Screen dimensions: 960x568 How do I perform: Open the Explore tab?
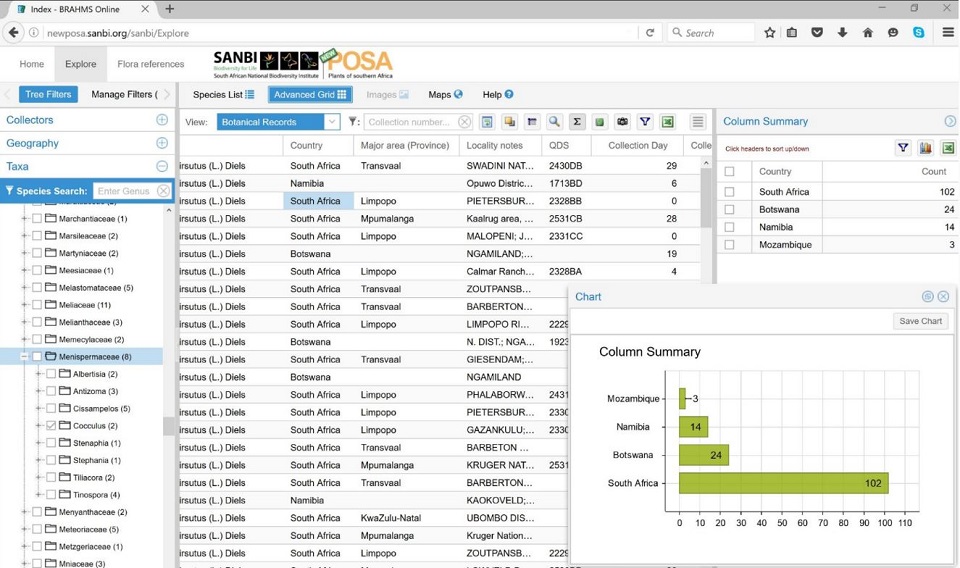pyautogui.click(x=81, y=64)
